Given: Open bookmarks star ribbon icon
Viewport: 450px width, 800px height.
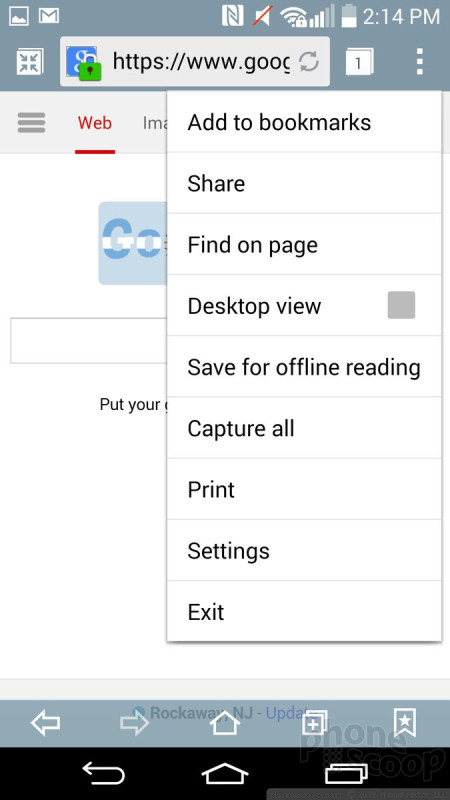Looking at the screenshot, I should click(405, 722).
